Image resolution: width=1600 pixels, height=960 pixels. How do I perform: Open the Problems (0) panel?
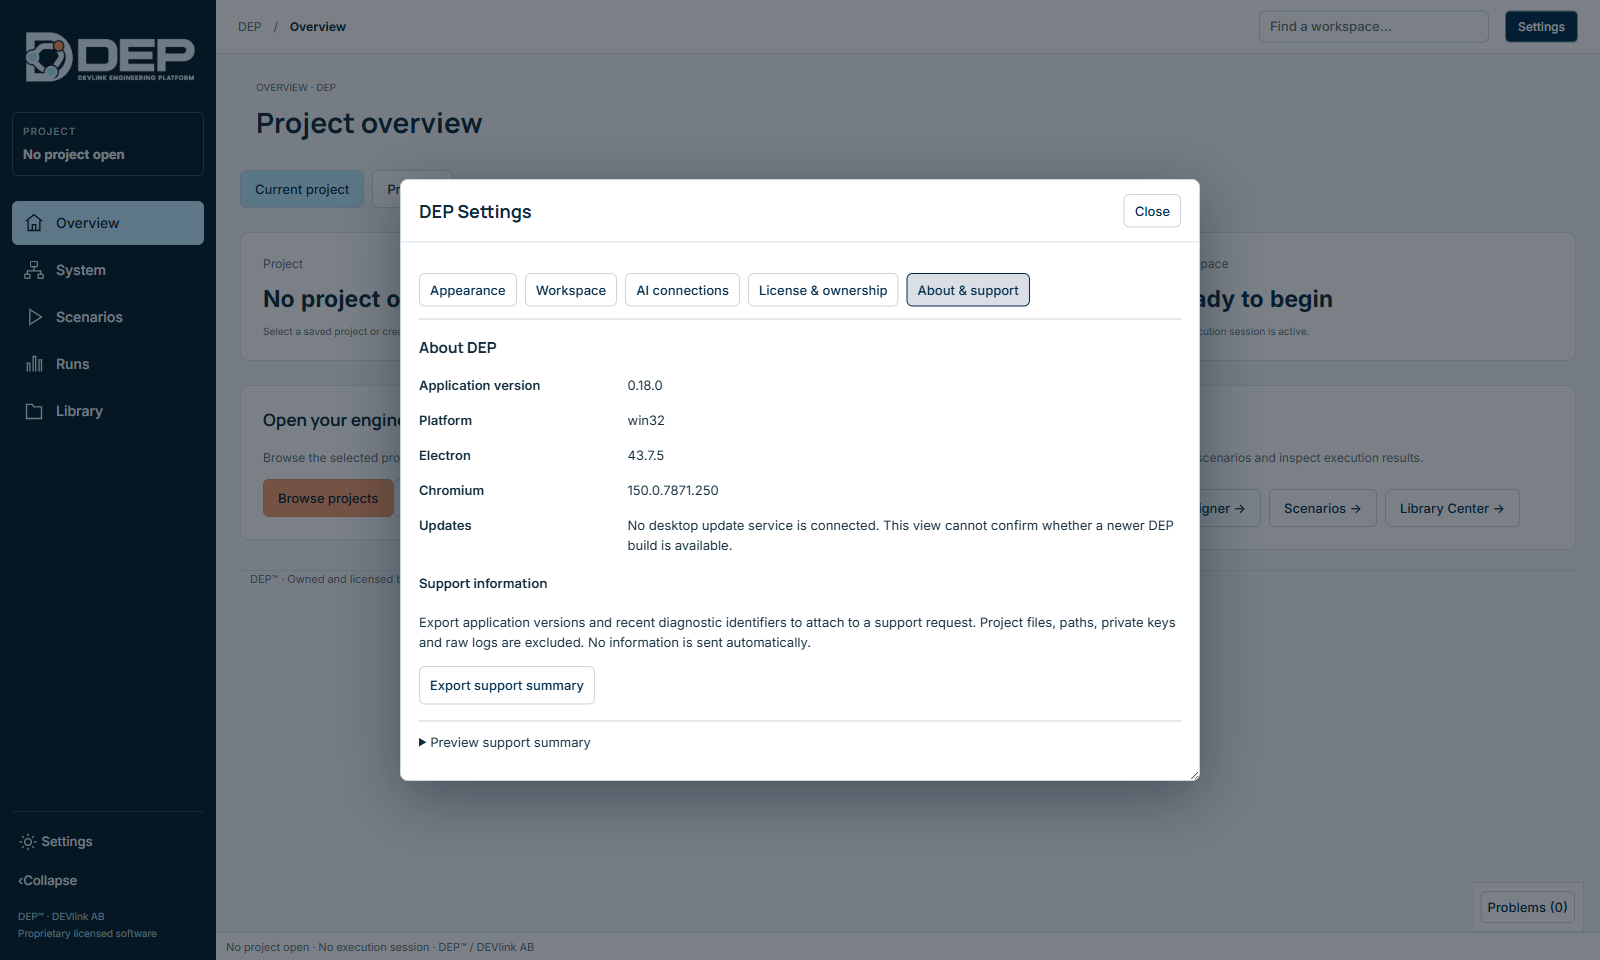[1527, 907]
